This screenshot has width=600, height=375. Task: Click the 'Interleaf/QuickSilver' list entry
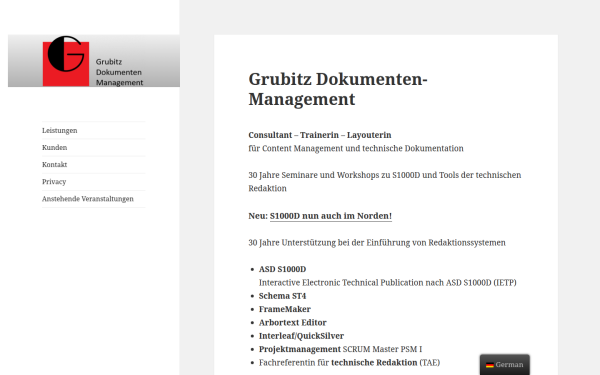click(302, 336)
